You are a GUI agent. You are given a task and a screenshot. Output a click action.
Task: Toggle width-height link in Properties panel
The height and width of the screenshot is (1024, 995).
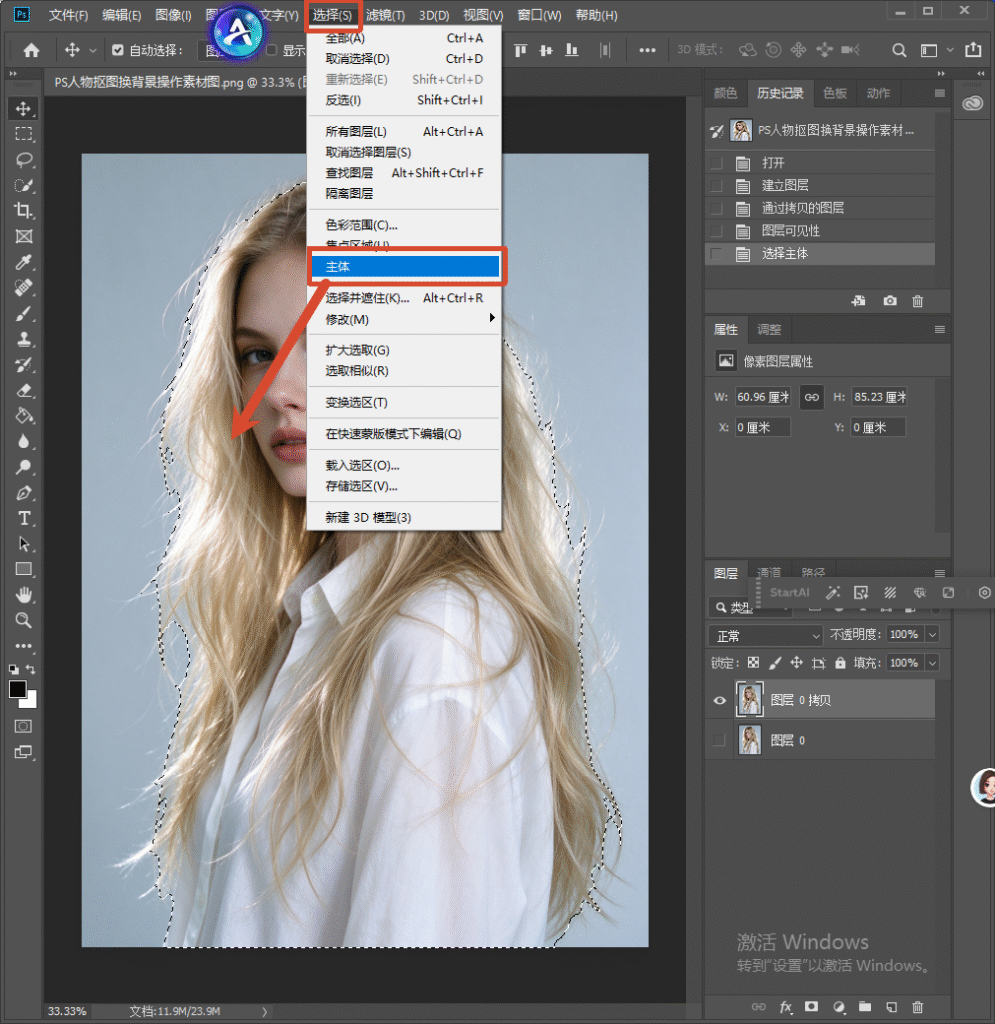812,397
